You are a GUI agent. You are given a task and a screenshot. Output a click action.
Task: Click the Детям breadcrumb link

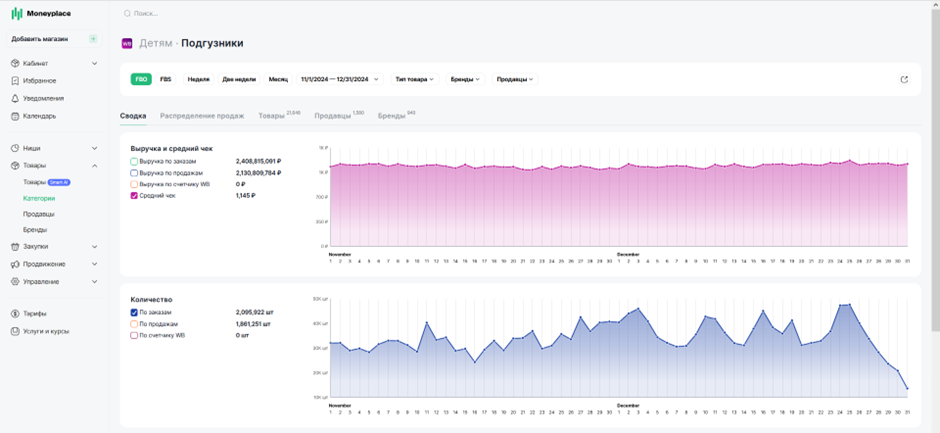tap(155, 44)
